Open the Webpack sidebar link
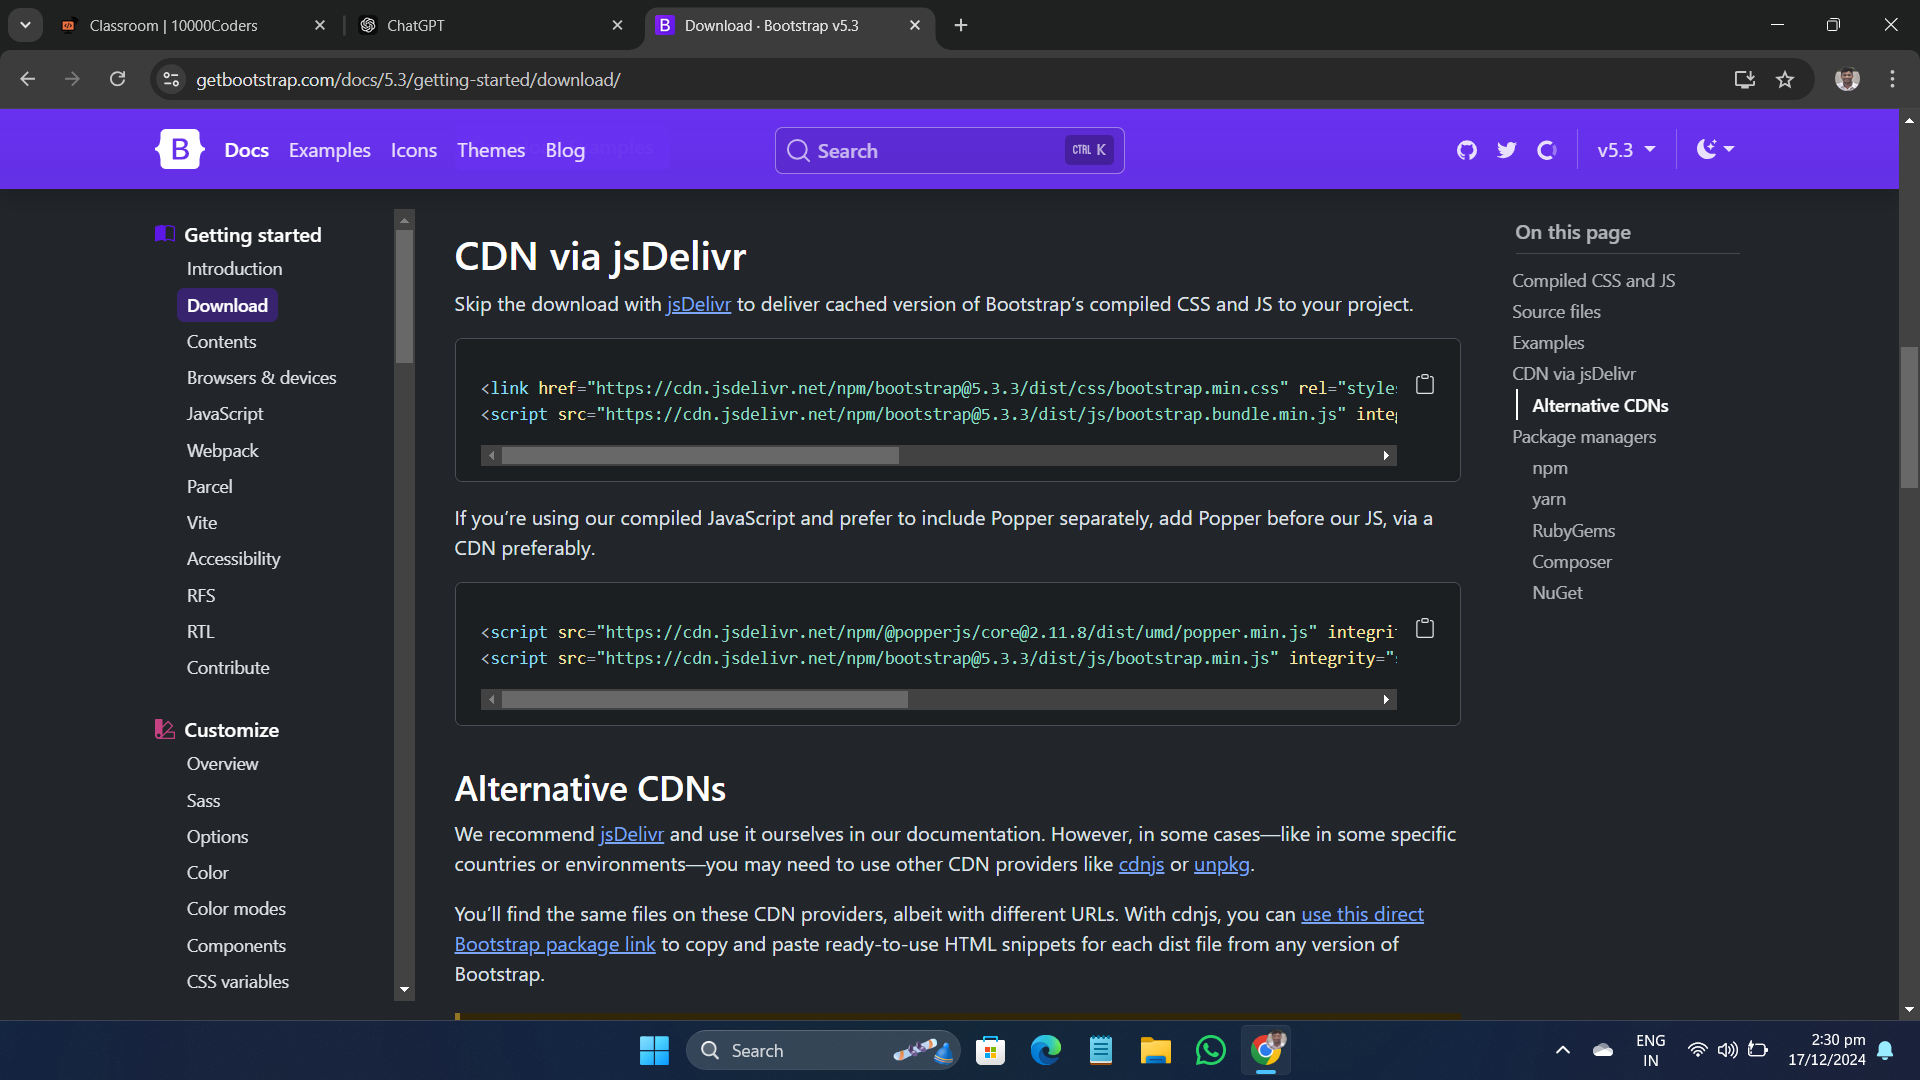This screenshot has width=1920, height=1080. tap(222, 450)
